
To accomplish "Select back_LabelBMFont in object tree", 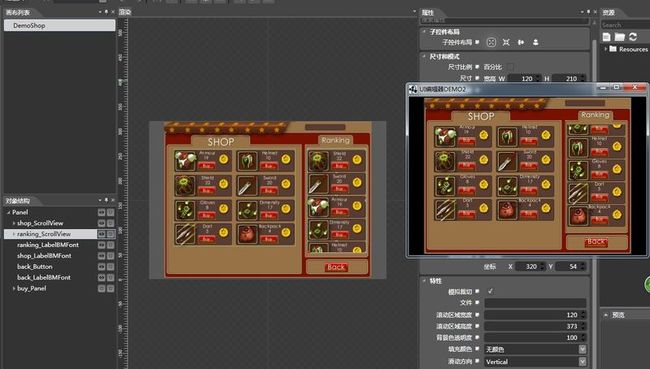I will coord(44,277).
